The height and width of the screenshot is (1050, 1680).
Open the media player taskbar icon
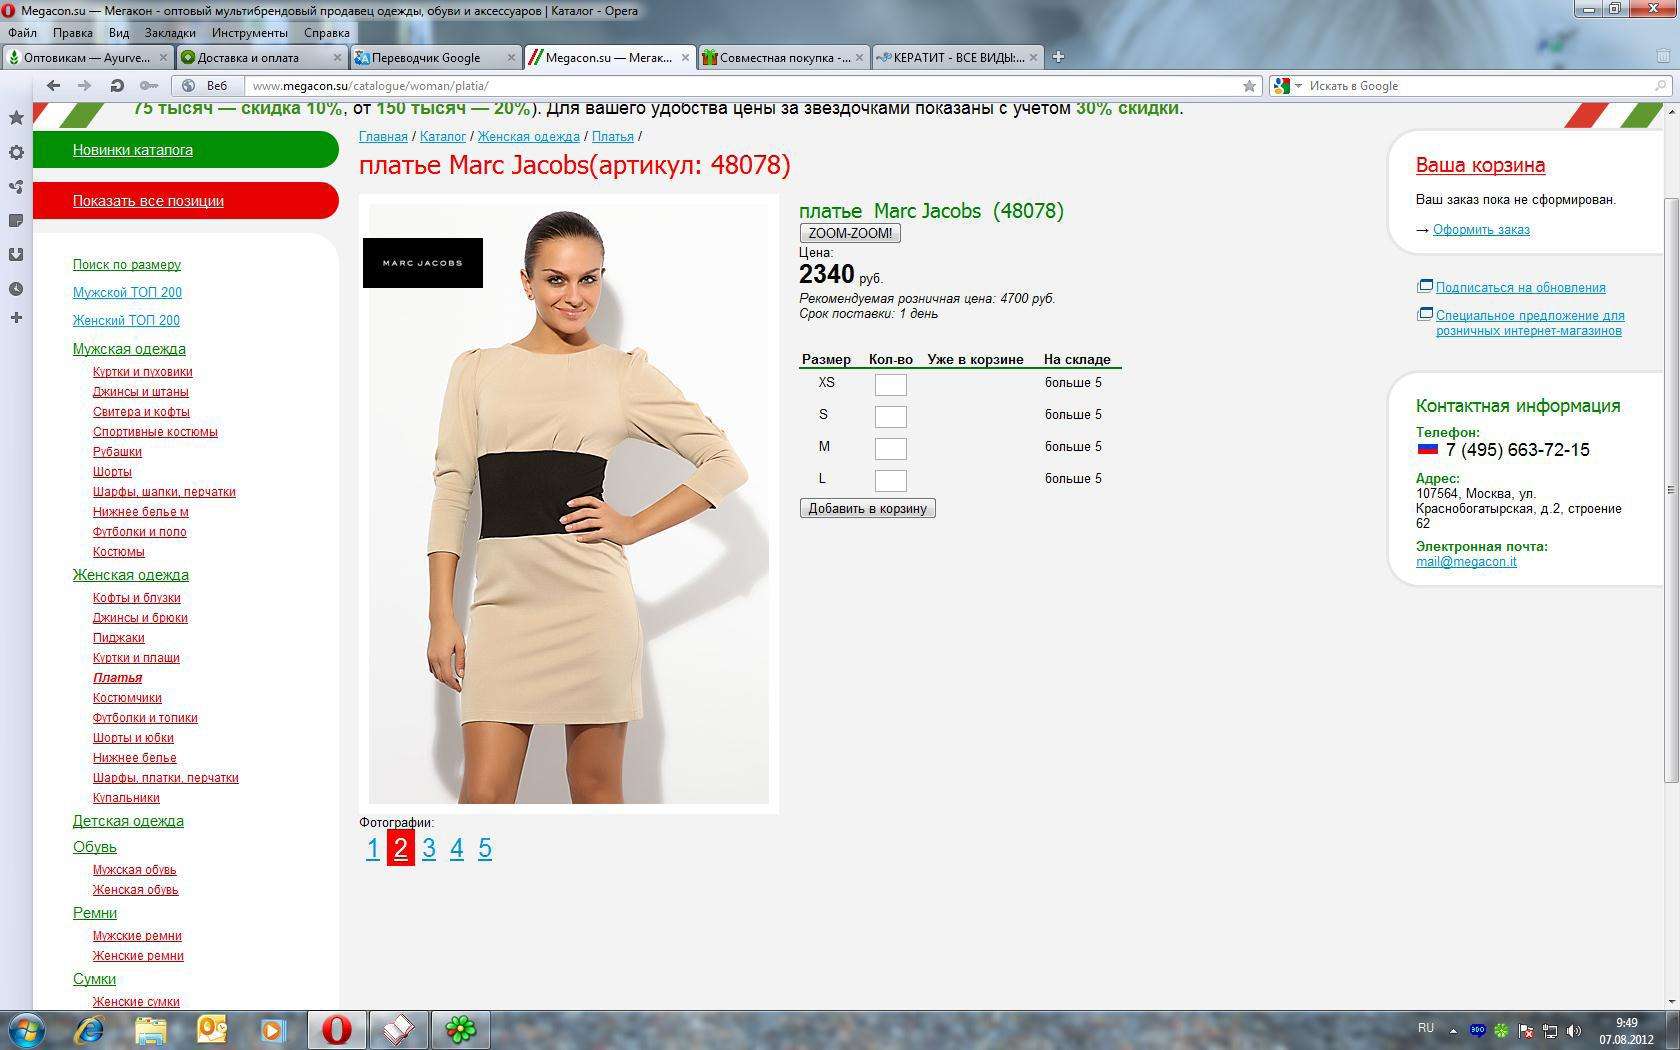tap(273, 1029)
